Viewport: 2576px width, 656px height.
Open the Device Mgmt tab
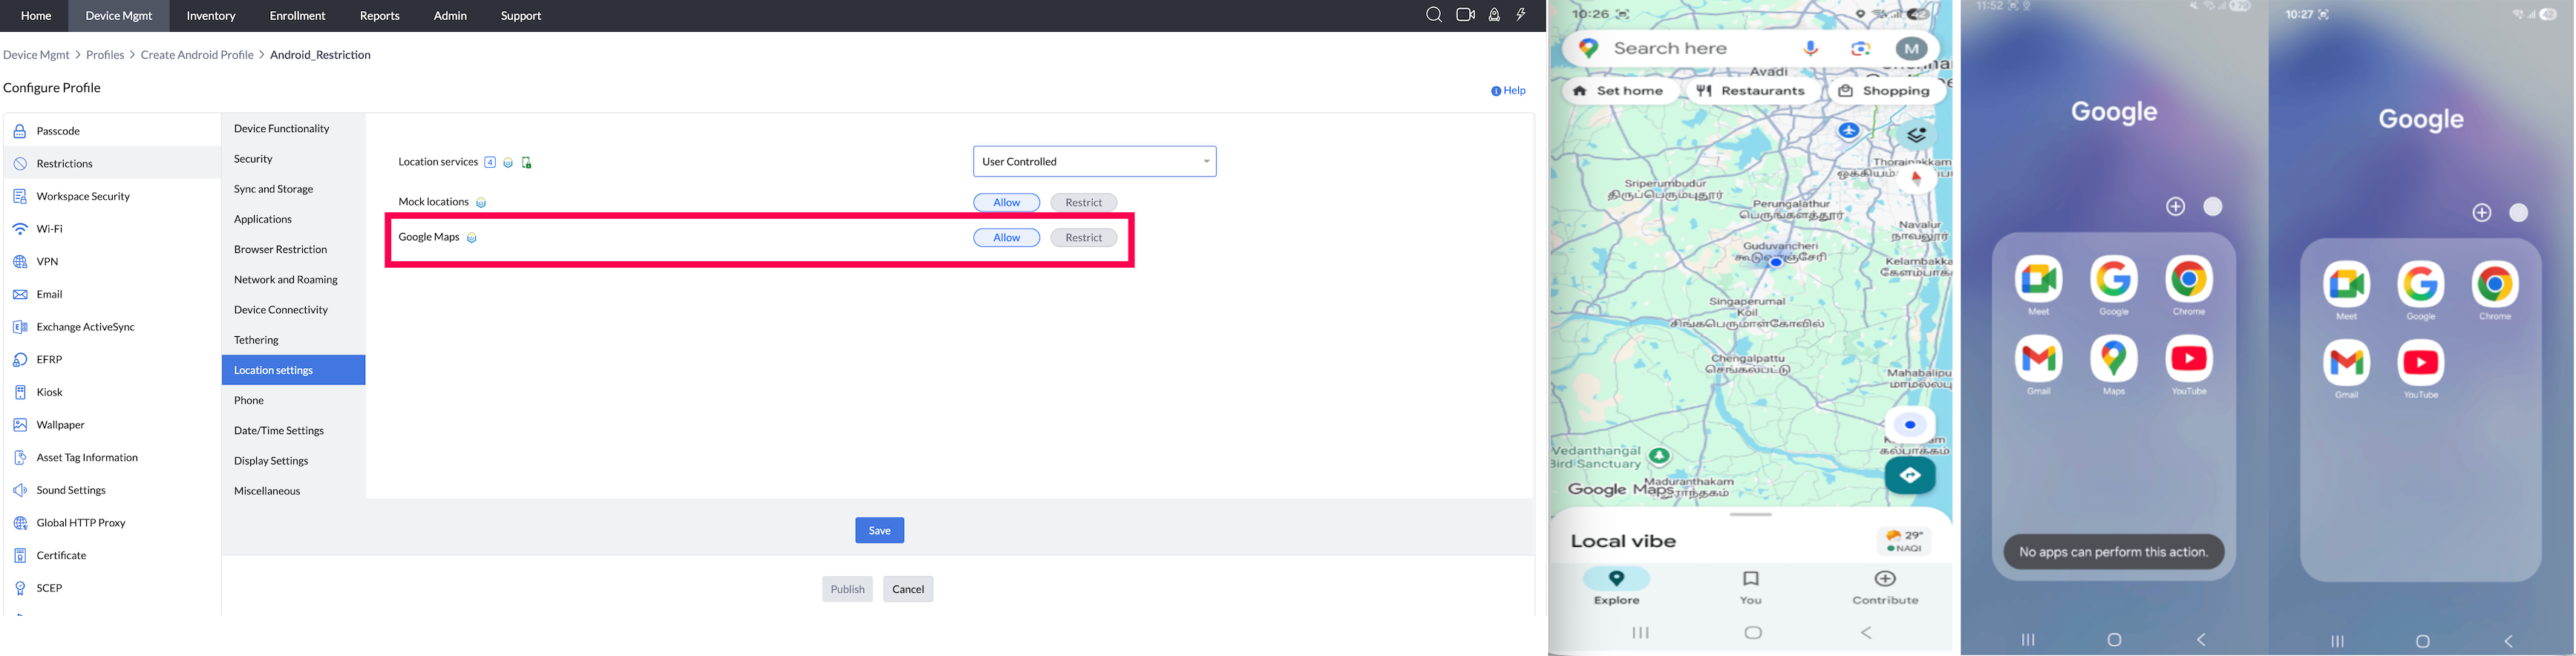(x=119, y=16)
